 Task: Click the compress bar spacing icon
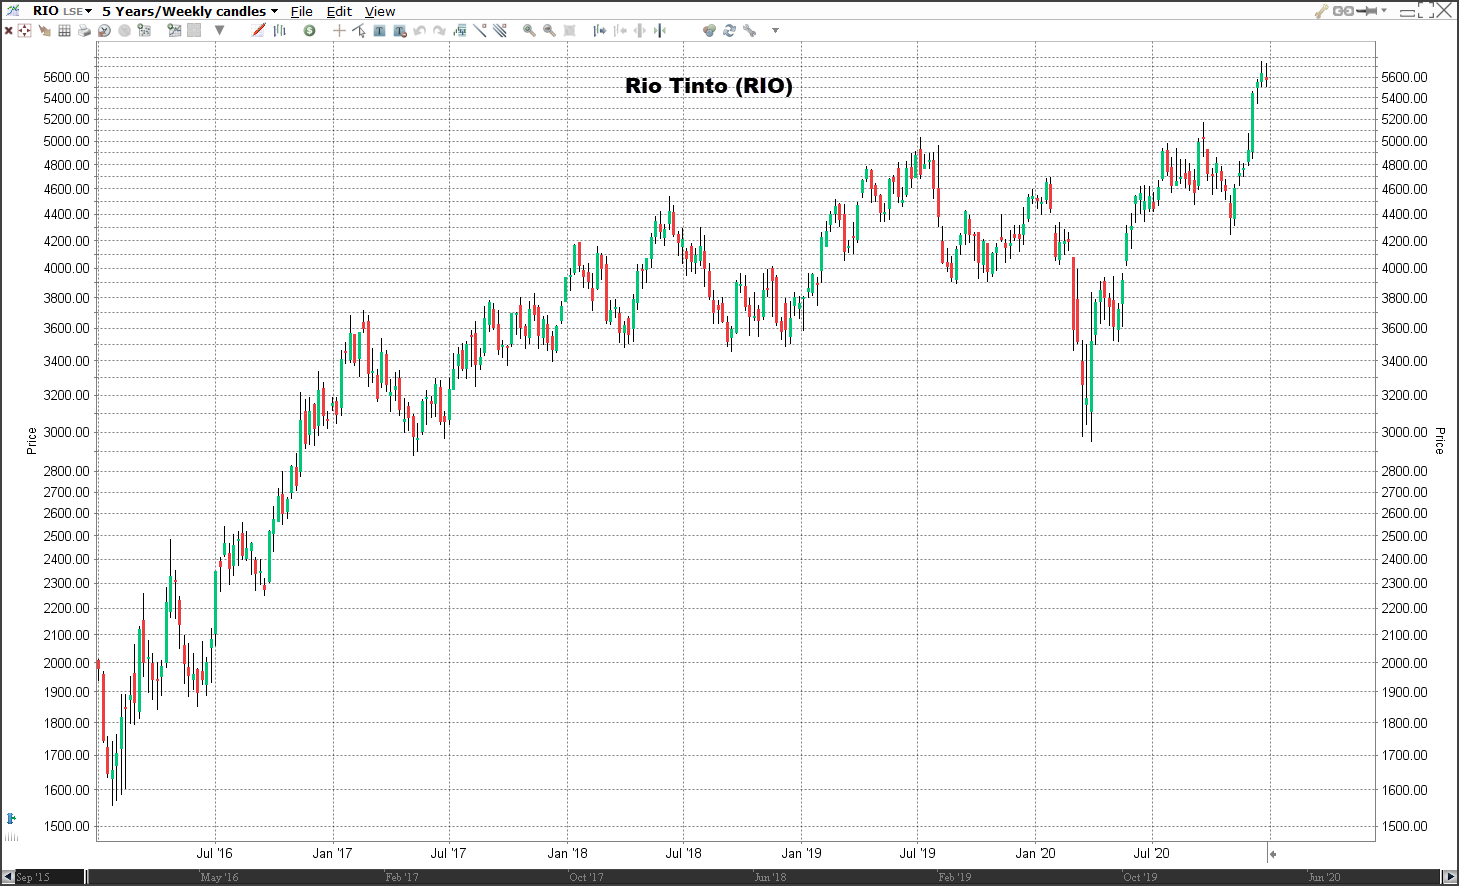point(659,31)
